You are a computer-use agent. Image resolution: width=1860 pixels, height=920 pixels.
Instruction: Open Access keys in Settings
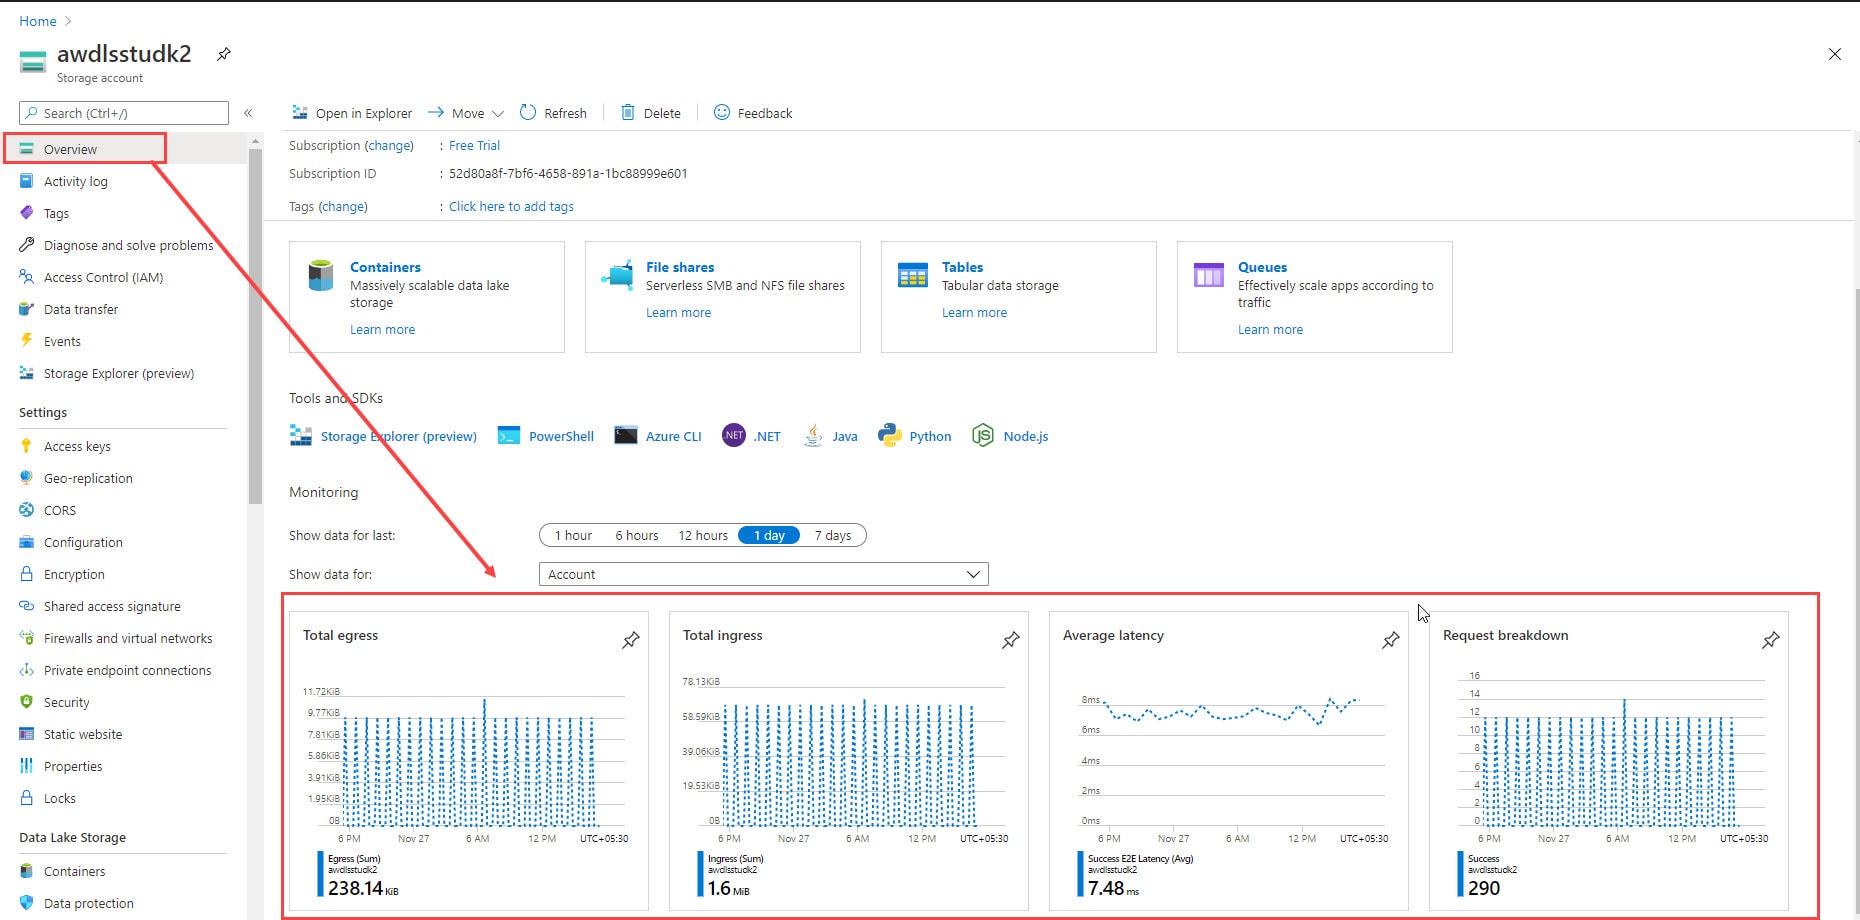[x=77, y=446]
